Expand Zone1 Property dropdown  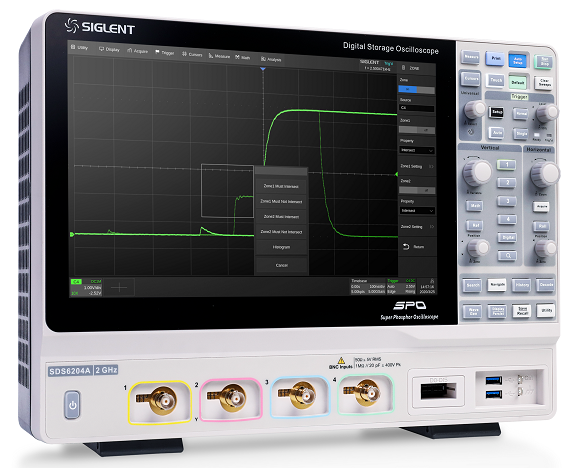[x=417, y=150]
